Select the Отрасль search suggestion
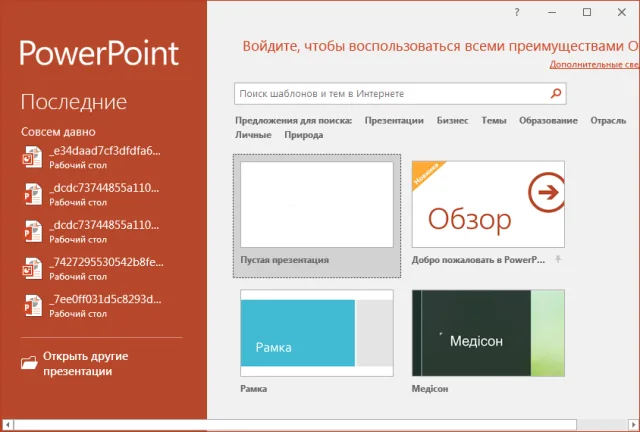Image resolution: width=640 pixels, height=432 pixels. coord(608,120)
